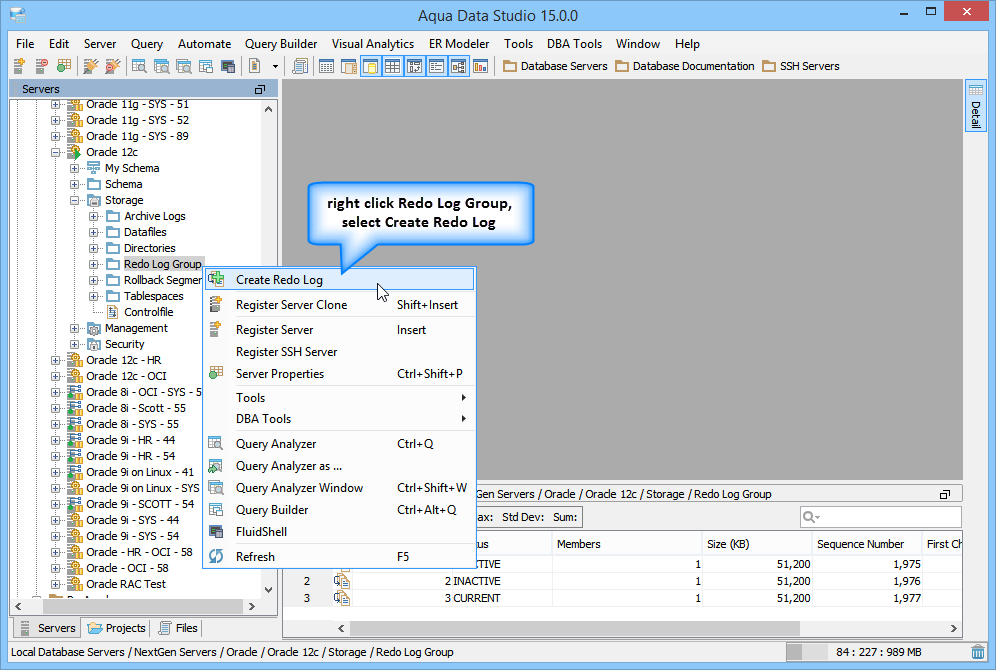This screenshot has height=670, width=996.
Task: Click the new document toolbar icon
Action: point(254,65)
